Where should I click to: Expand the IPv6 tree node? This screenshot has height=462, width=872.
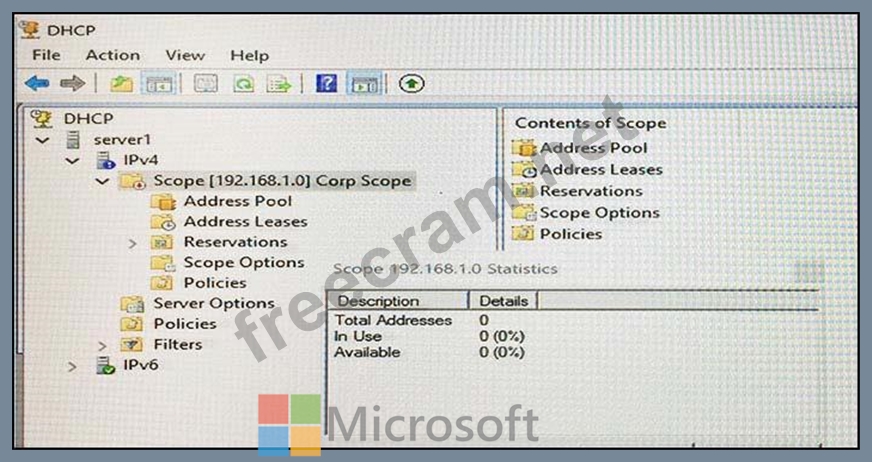point(72,367)
